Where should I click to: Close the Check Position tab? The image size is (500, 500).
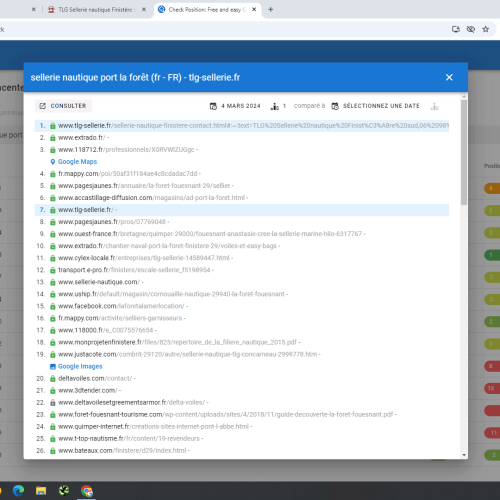254,10
